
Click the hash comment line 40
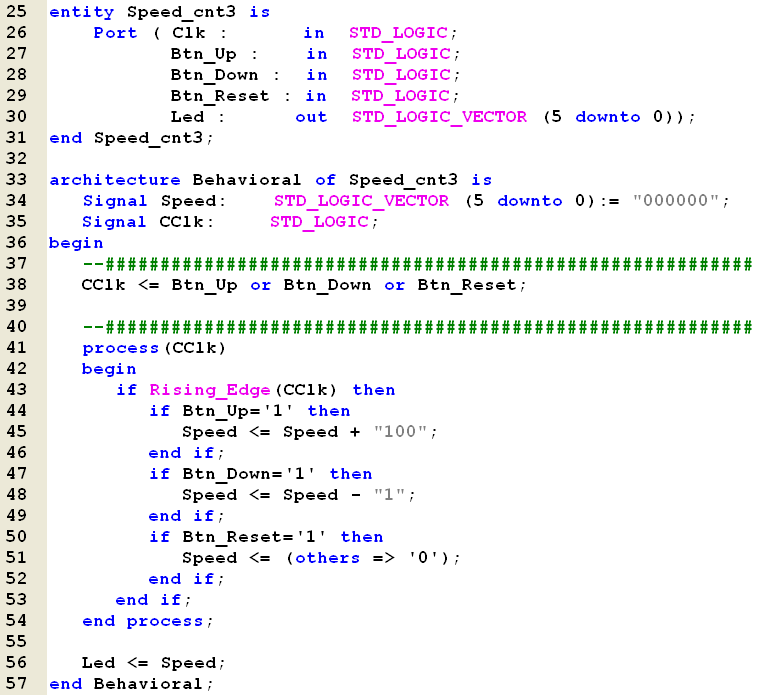(x=417, y=327)
